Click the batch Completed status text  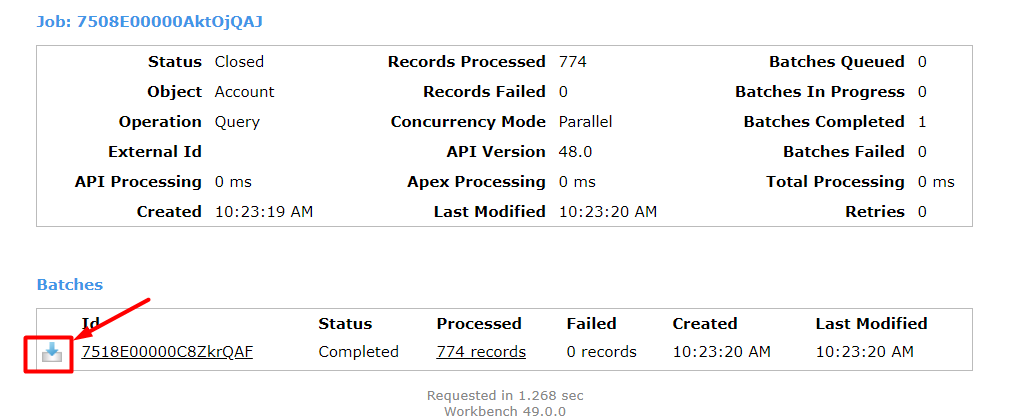359,352
